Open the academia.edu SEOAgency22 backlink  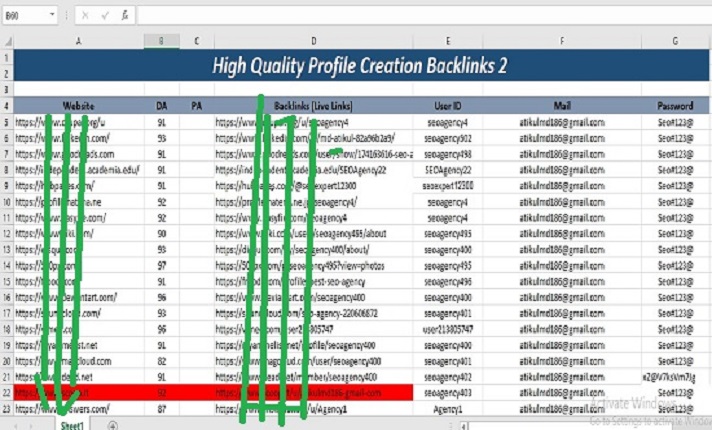[313, 170]
